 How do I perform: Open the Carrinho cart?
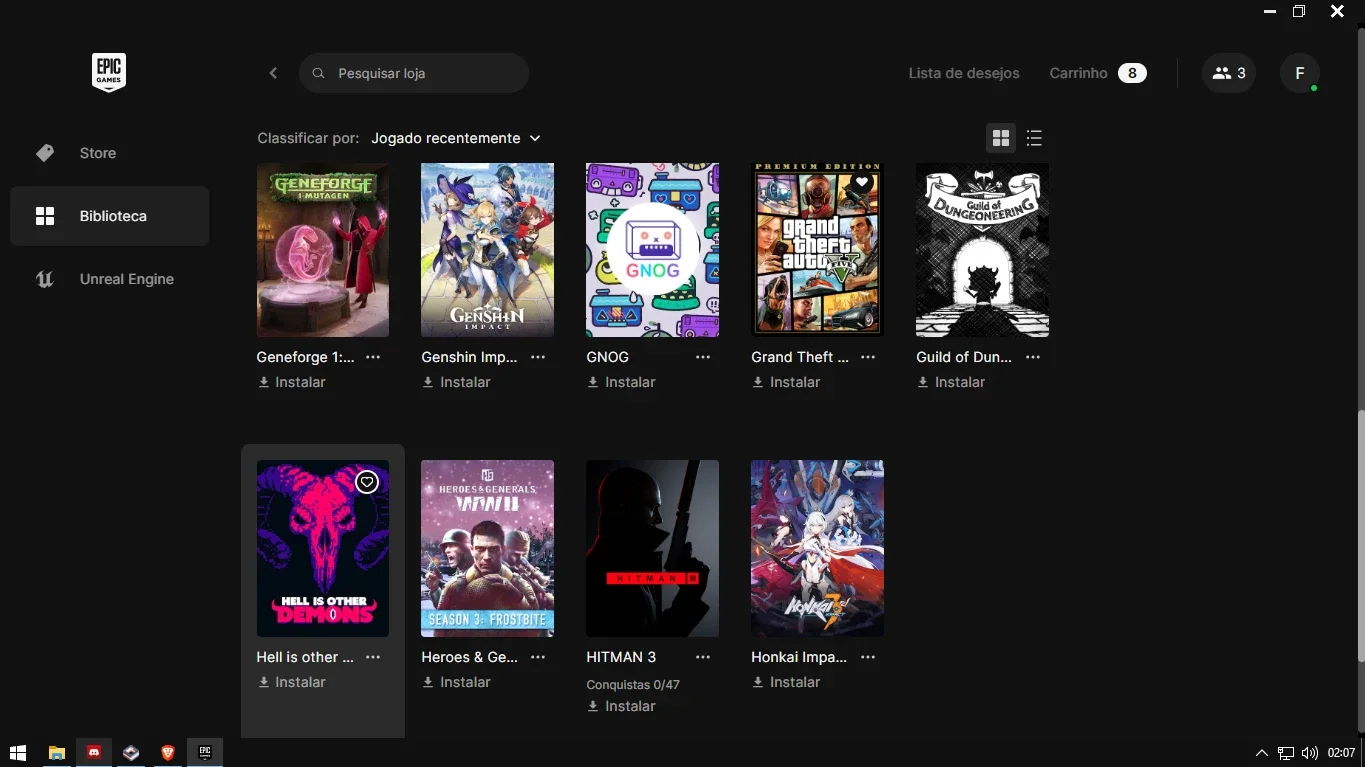(x=1098, y=73)
